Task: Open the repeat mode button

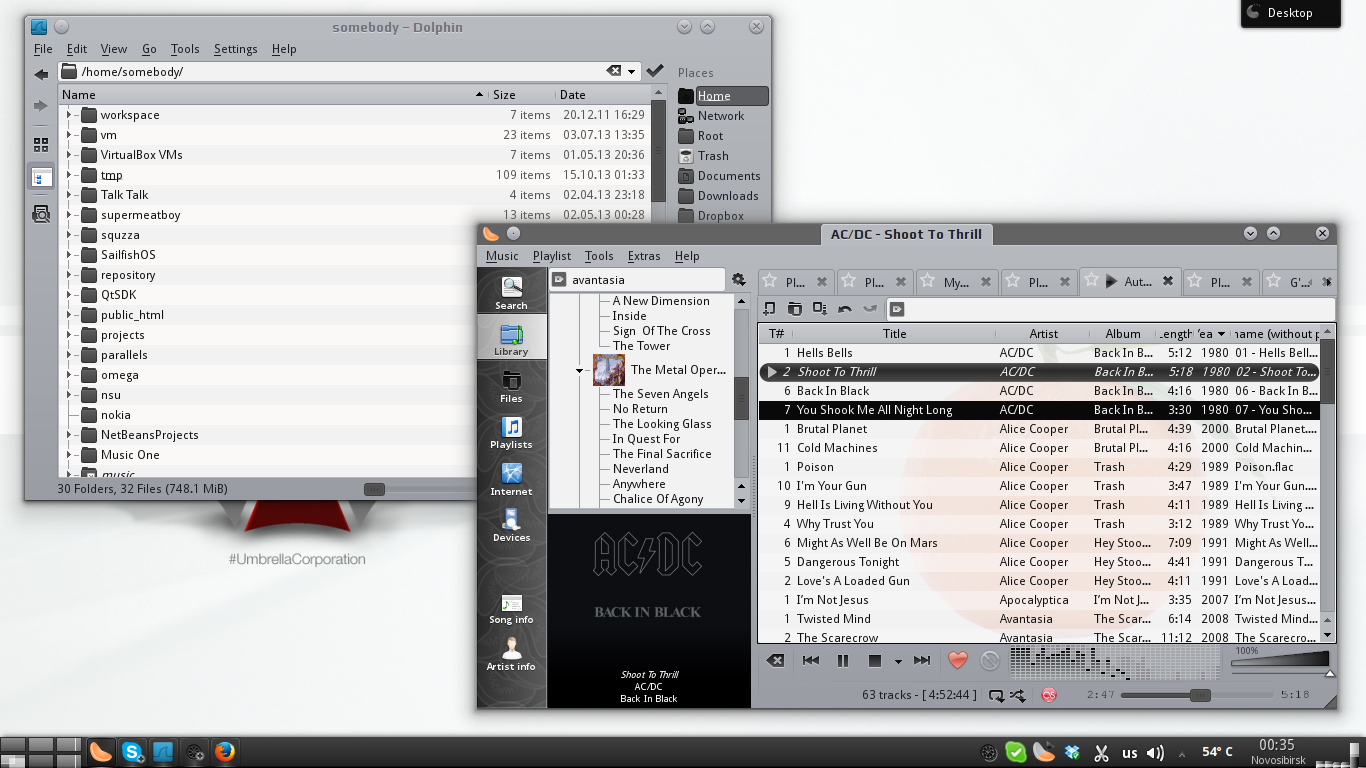Action: pyautogui.click(x=997, y=694)
